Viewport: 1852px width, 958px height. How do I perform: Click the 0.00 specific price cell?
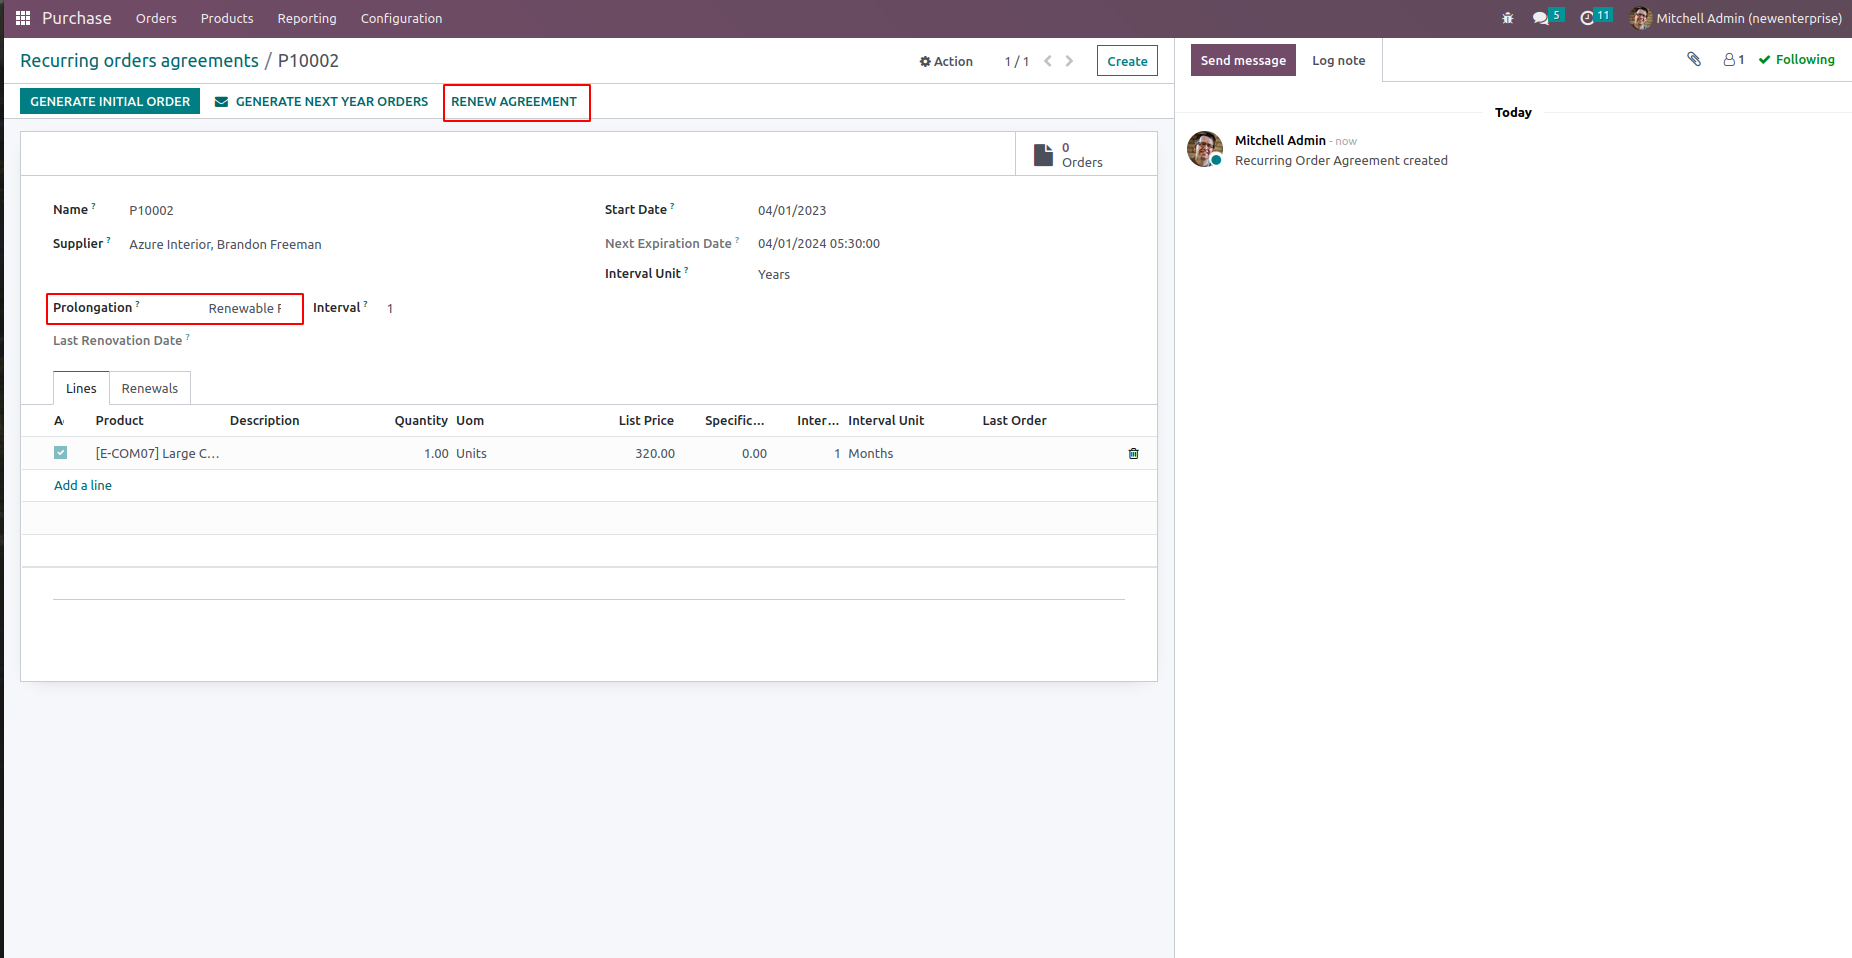click(x=754, y=454)
